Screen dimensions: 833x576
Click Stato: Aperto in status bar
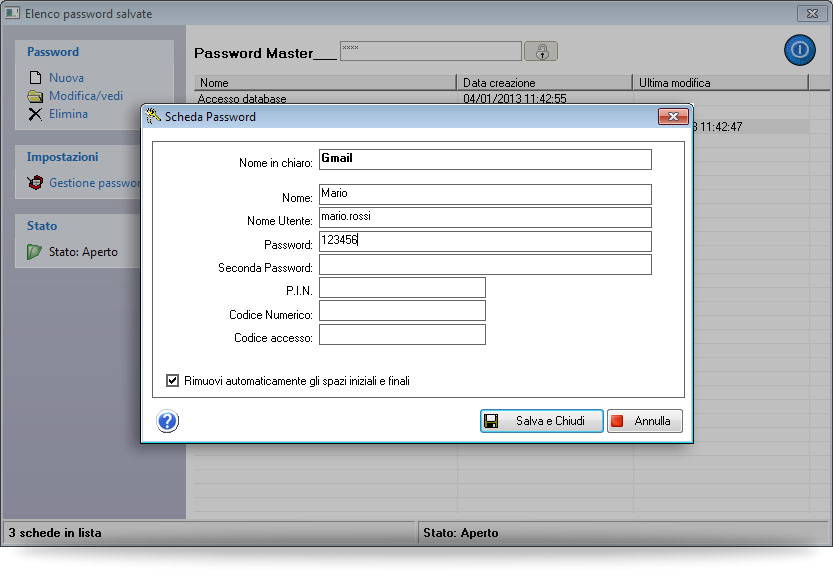[461, 532]
